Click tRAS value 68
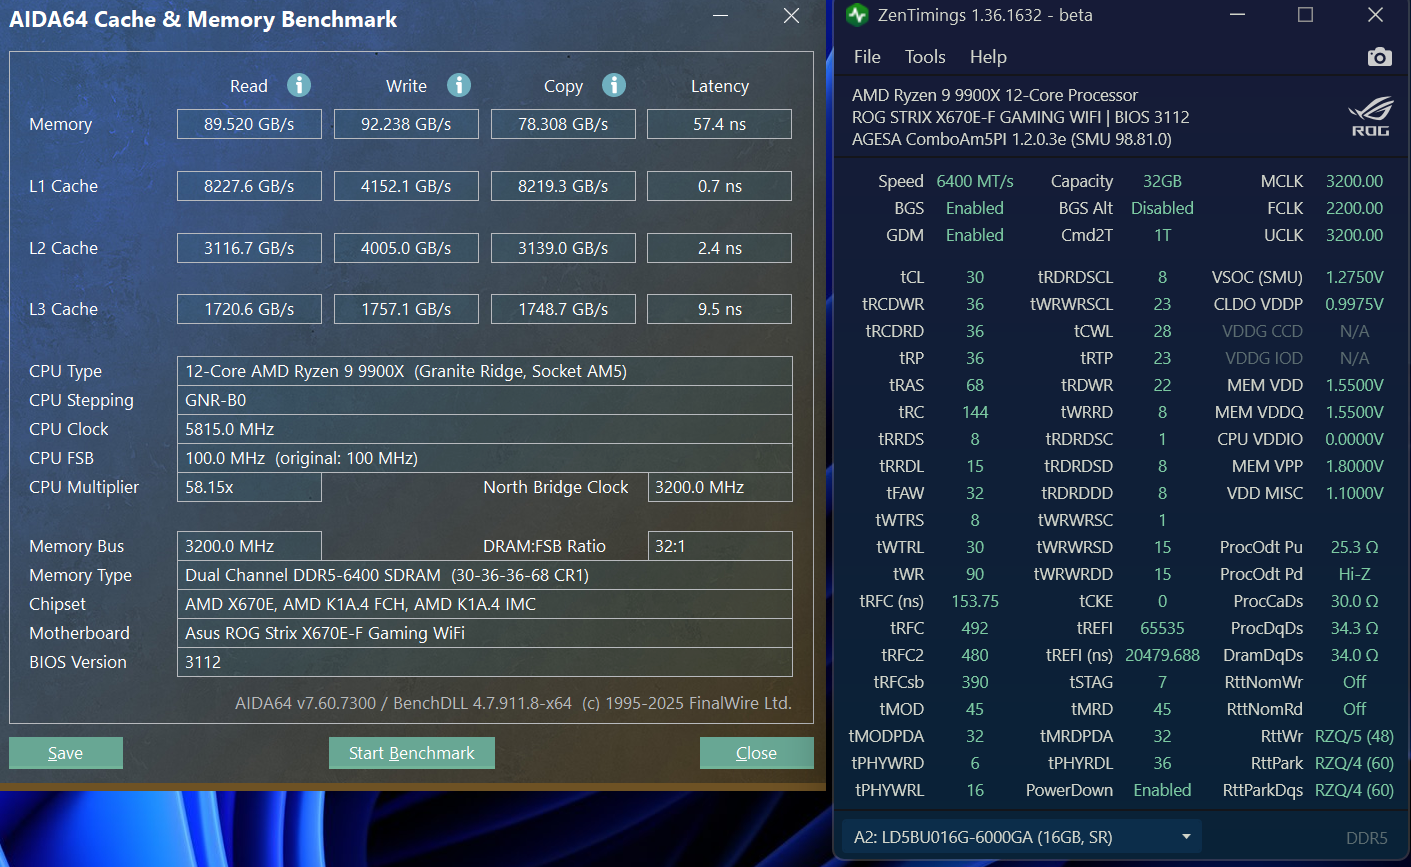 point(975,385)
